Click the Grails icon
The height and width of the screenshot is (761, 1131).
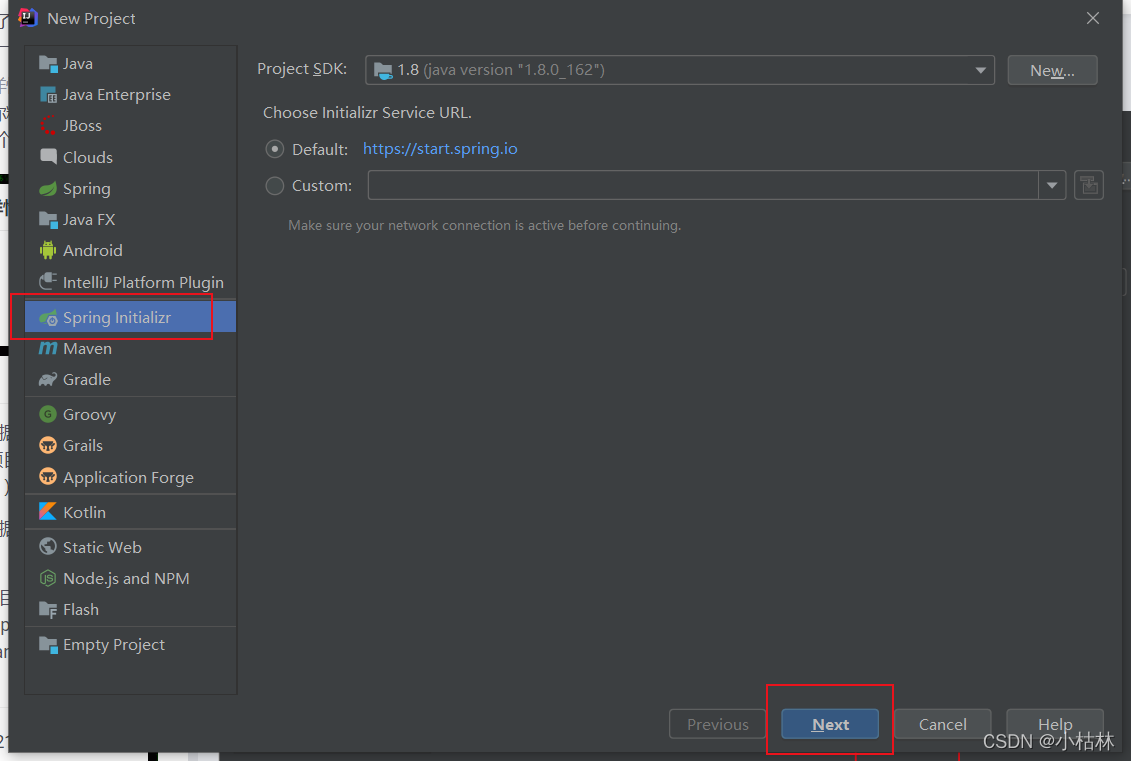[x=48, y=445]
